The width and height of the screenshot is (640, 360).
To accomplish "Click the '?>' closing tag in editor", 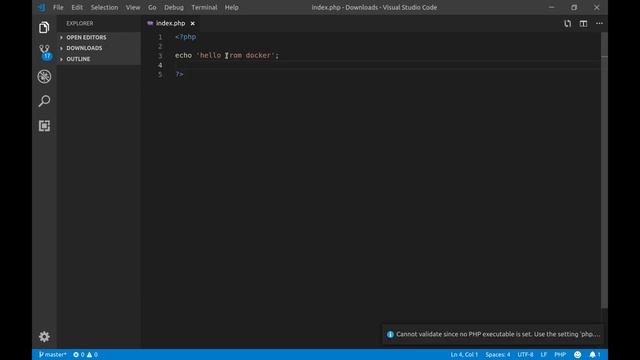I will click(179, 74).
